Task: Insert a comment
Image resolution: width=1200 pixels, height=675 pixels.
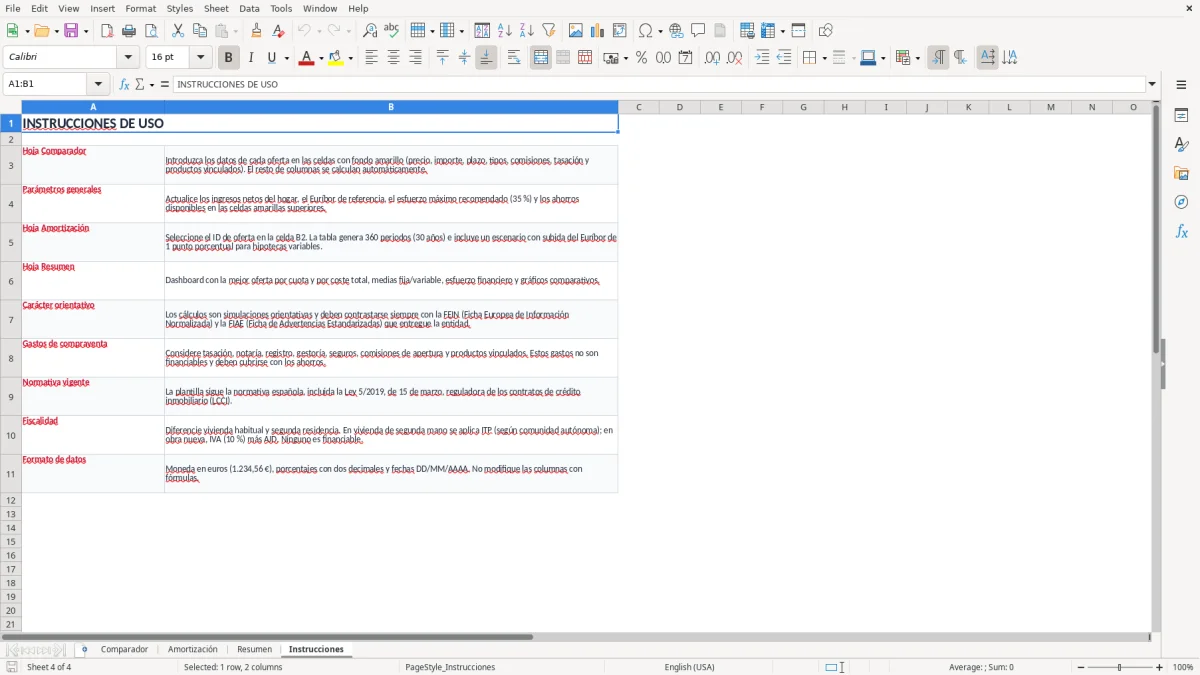Action: 698,31
